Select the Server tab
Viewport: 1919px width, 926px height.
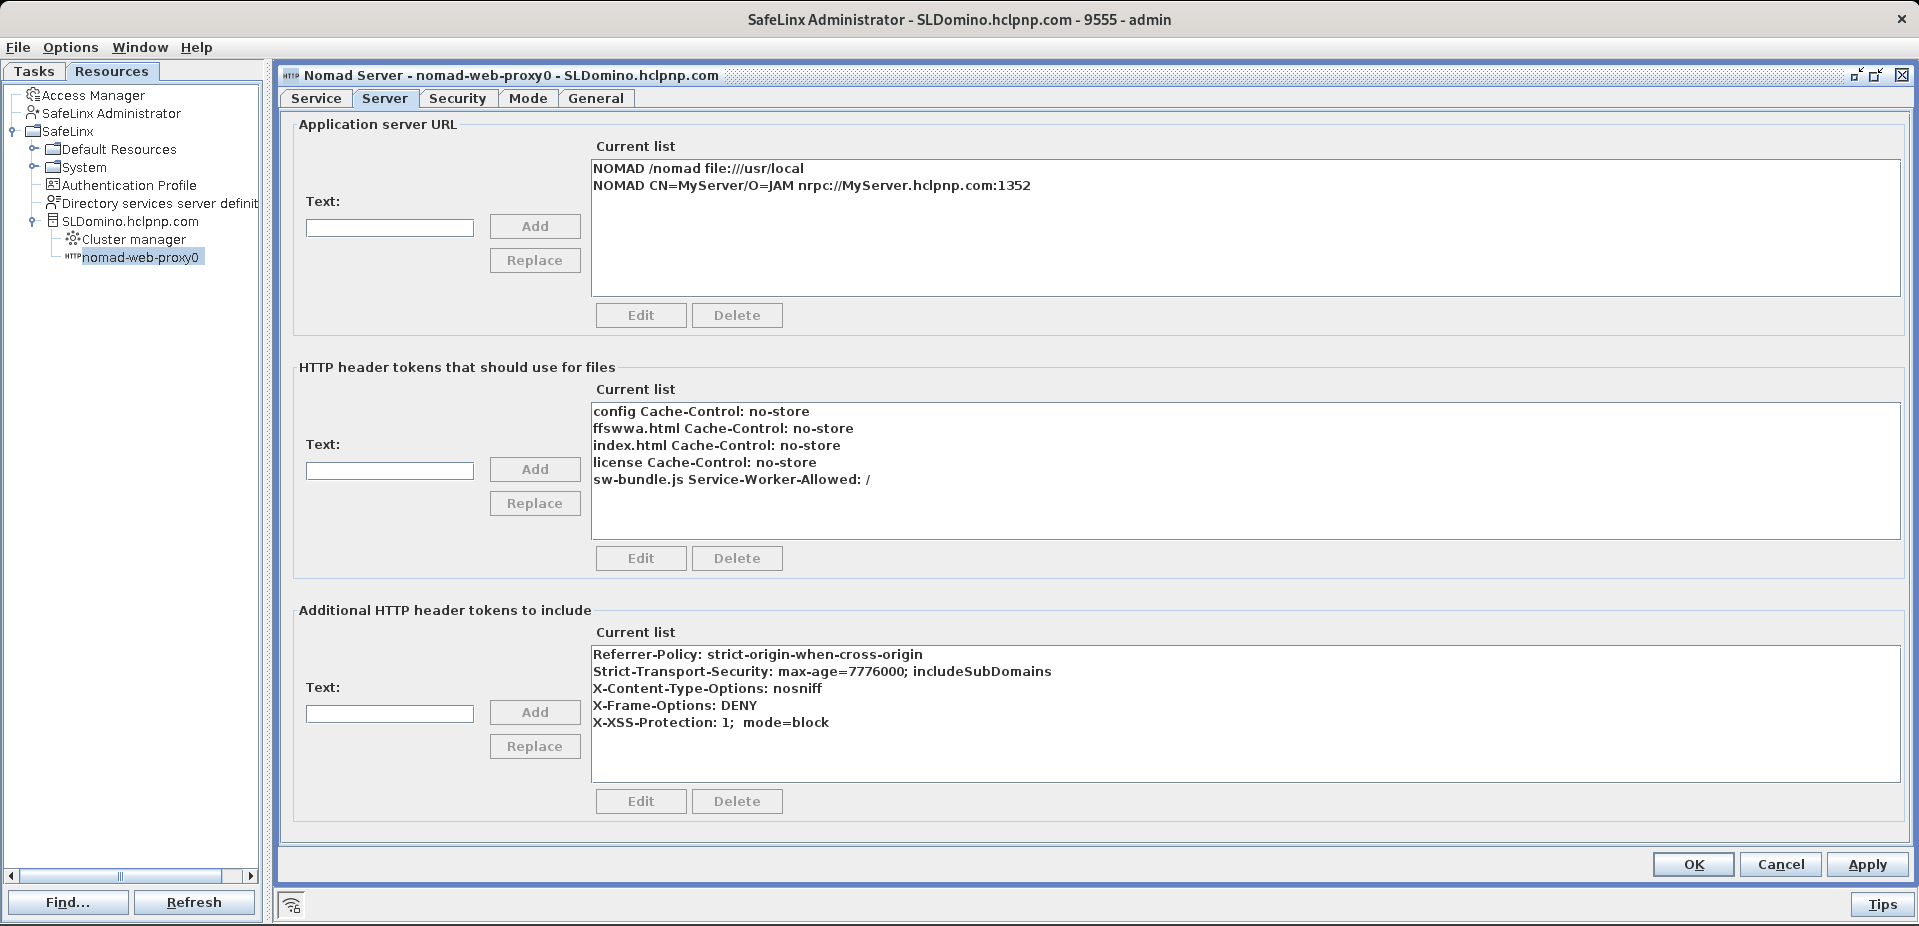tap(385, 98)
